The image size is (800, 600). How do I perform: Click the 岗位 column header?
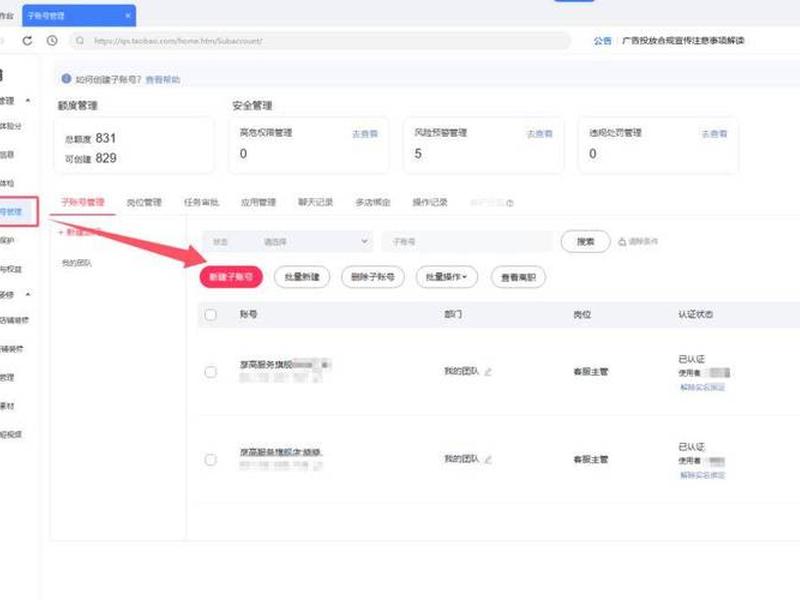click(582, 314)
